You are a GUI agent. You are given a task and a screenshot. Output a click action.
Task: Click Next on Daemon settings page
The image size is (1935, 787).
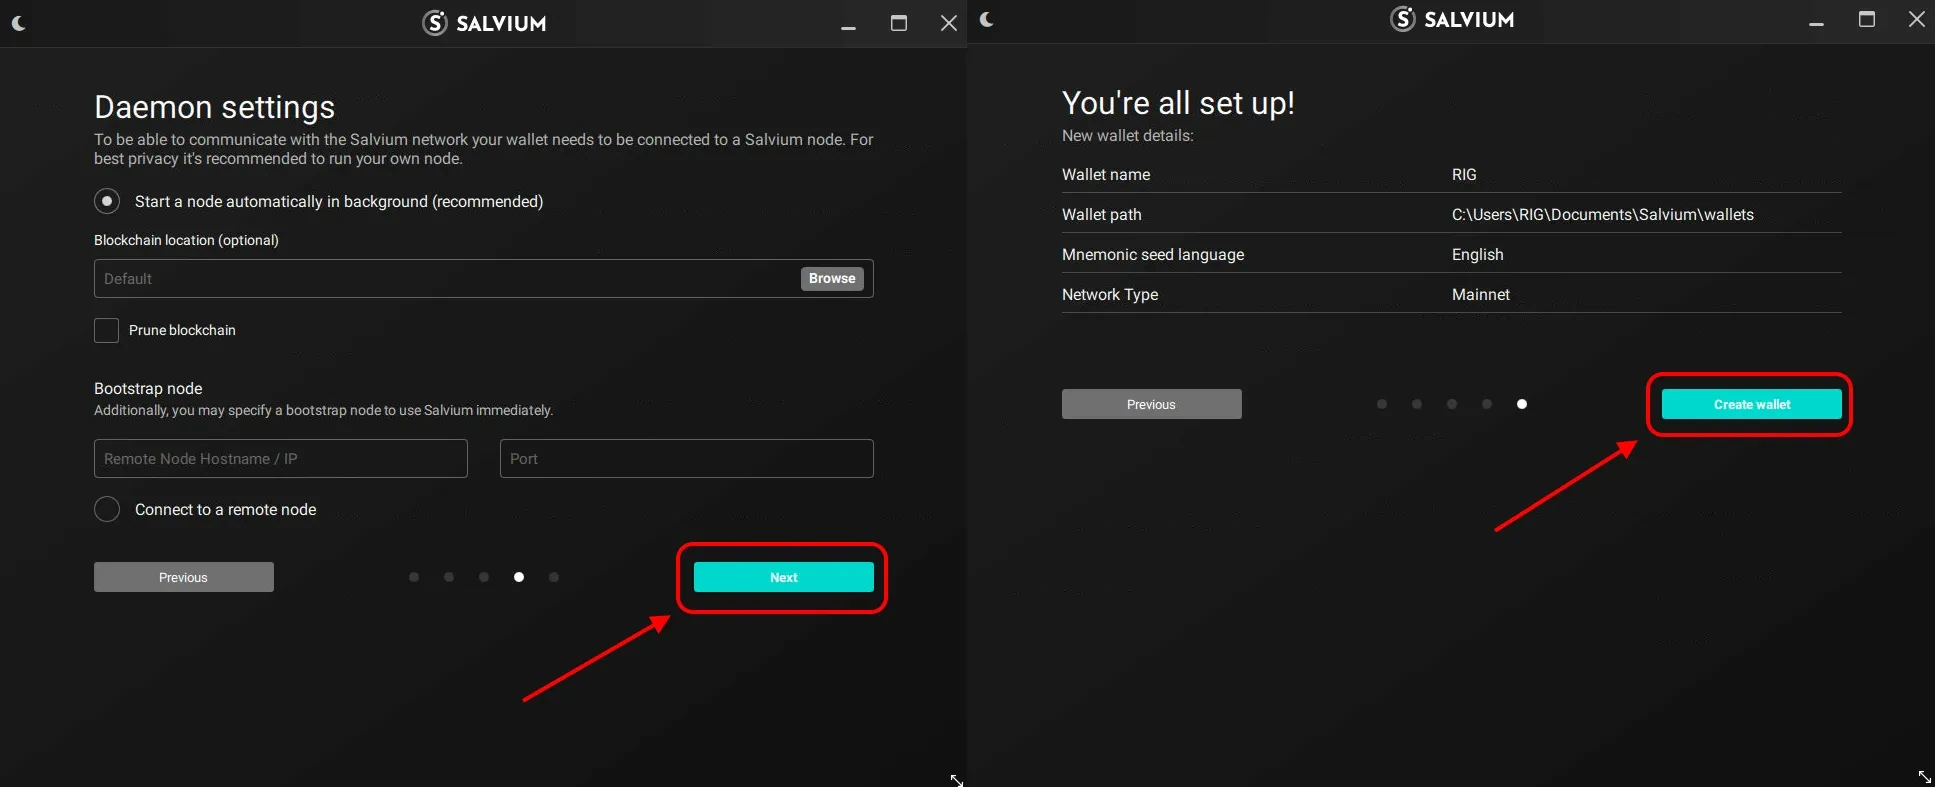[783, 577]
